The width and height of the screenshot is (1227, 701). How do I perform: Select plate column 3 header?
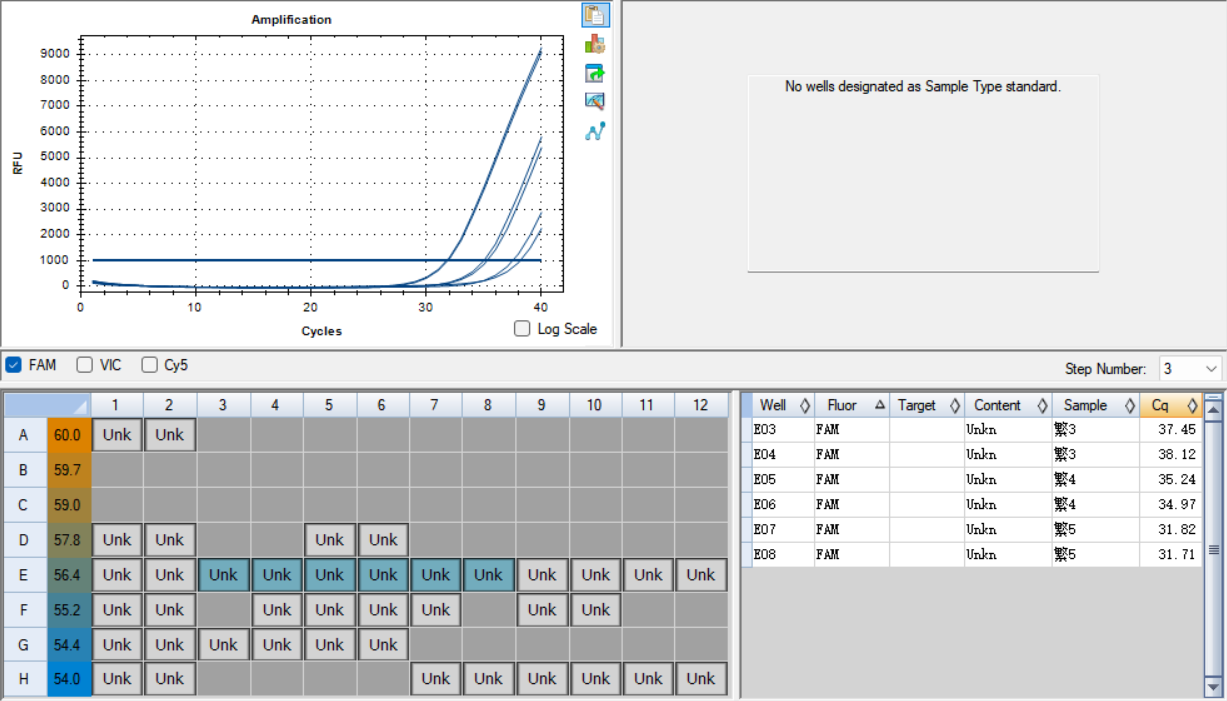[x=223, y=405]
